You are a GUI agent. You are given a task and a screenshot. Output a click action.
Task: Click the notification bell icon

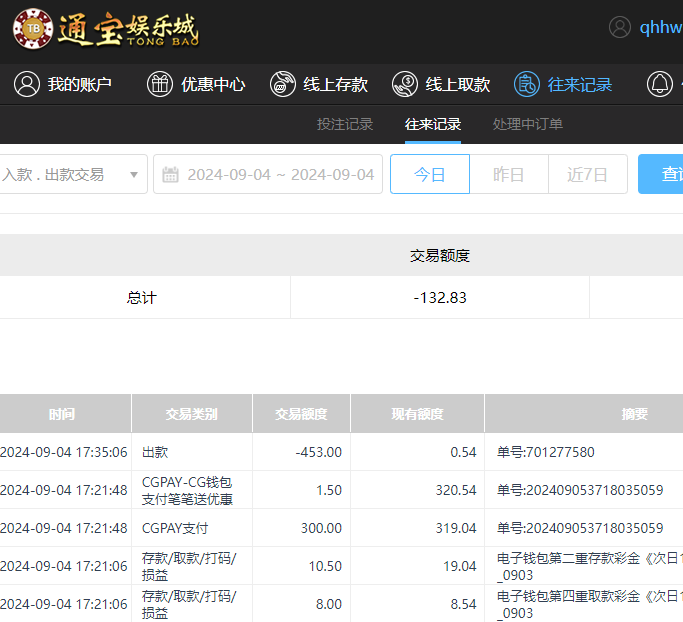point(660,84)
